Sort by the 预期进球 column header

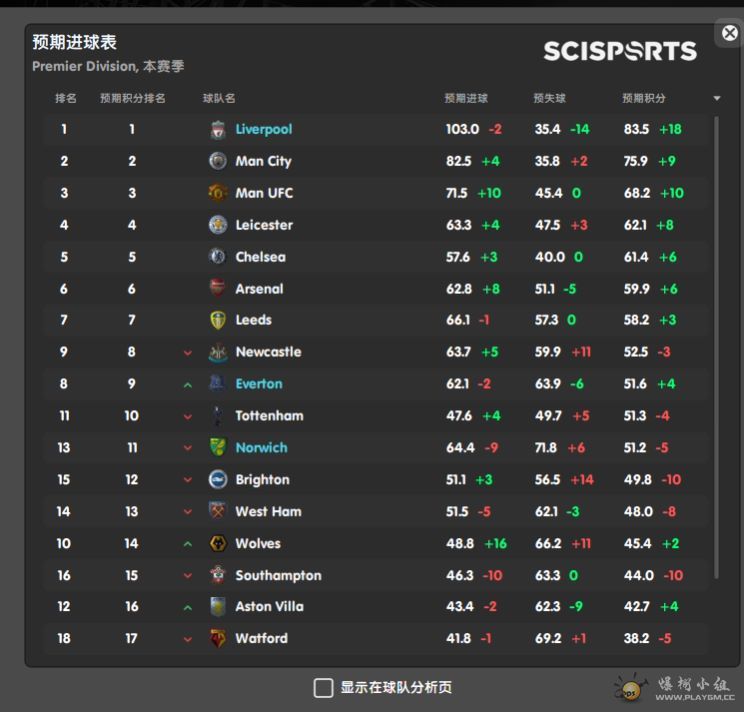466,98
